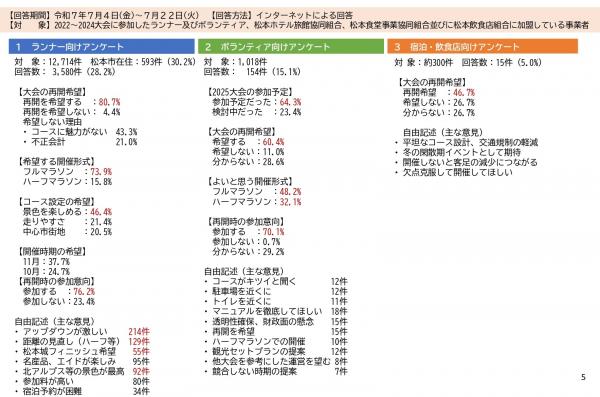Image resolution: width=600 pixels, height=397 pixels.
Task: Click 宿泊予約が困難 34件 row
Action: [x=82, y=391]
